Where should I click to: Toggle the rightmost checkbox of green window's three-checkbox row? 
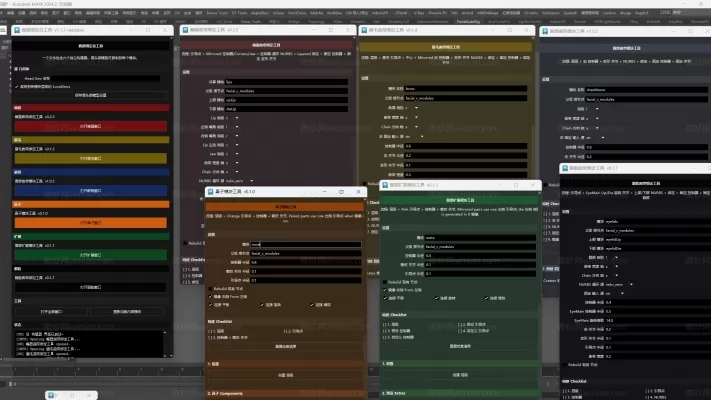[x=487, y=298]
